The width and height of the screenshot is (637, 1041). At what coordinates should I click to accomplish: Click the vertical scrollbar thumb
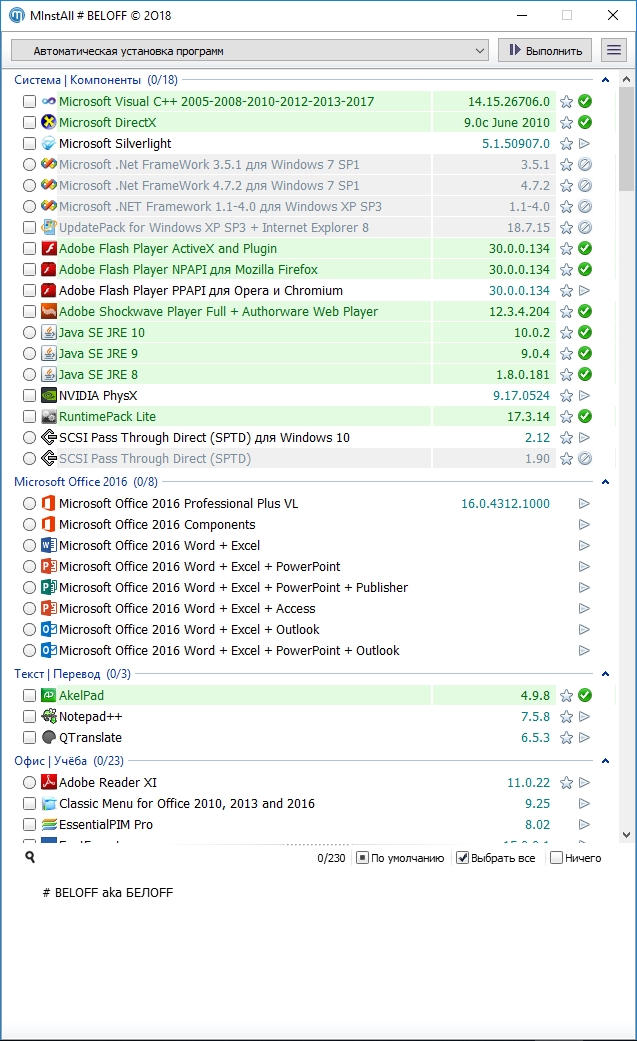point(626,139)
